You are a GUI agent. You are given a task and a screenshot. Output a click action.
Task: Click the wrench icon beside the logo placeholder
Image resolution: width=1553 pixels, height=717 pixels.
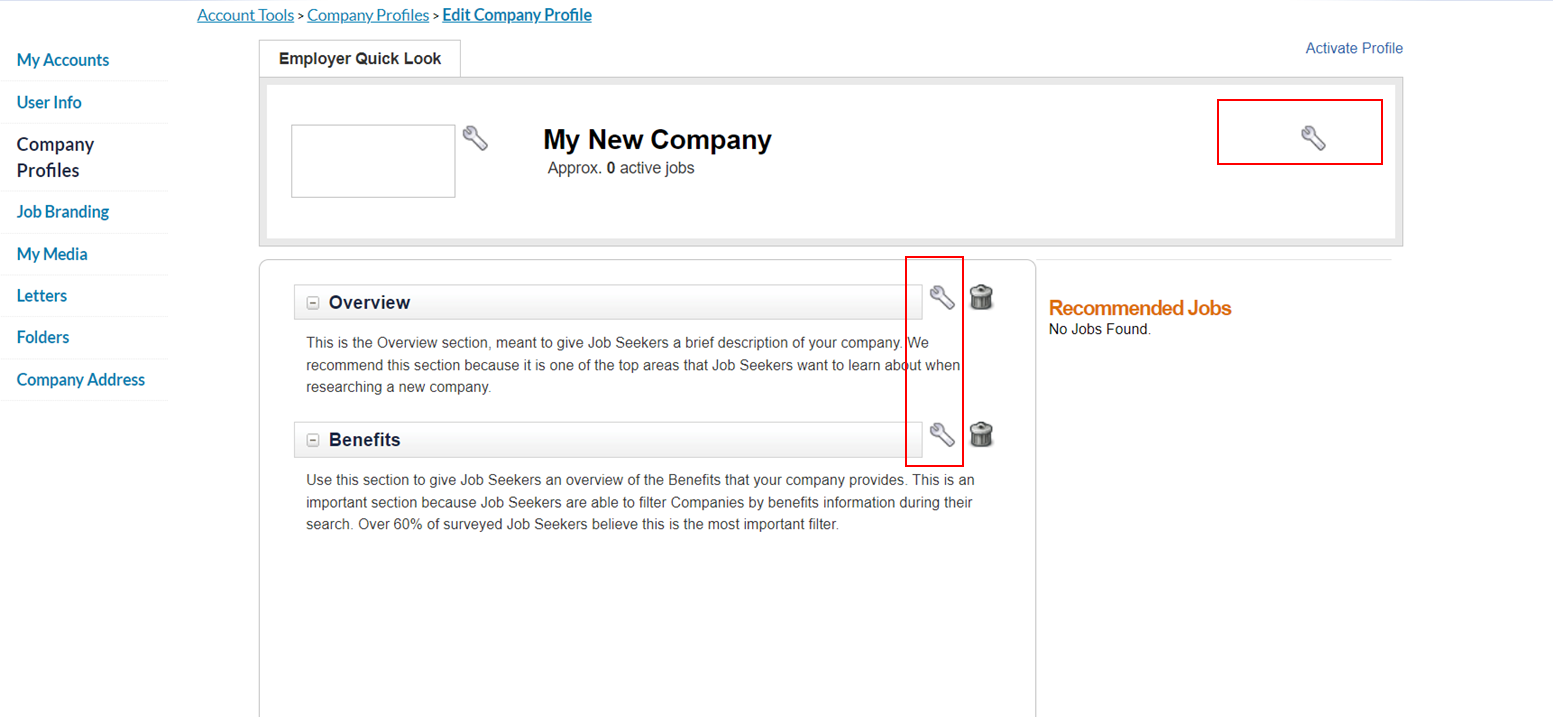[476, 138]
